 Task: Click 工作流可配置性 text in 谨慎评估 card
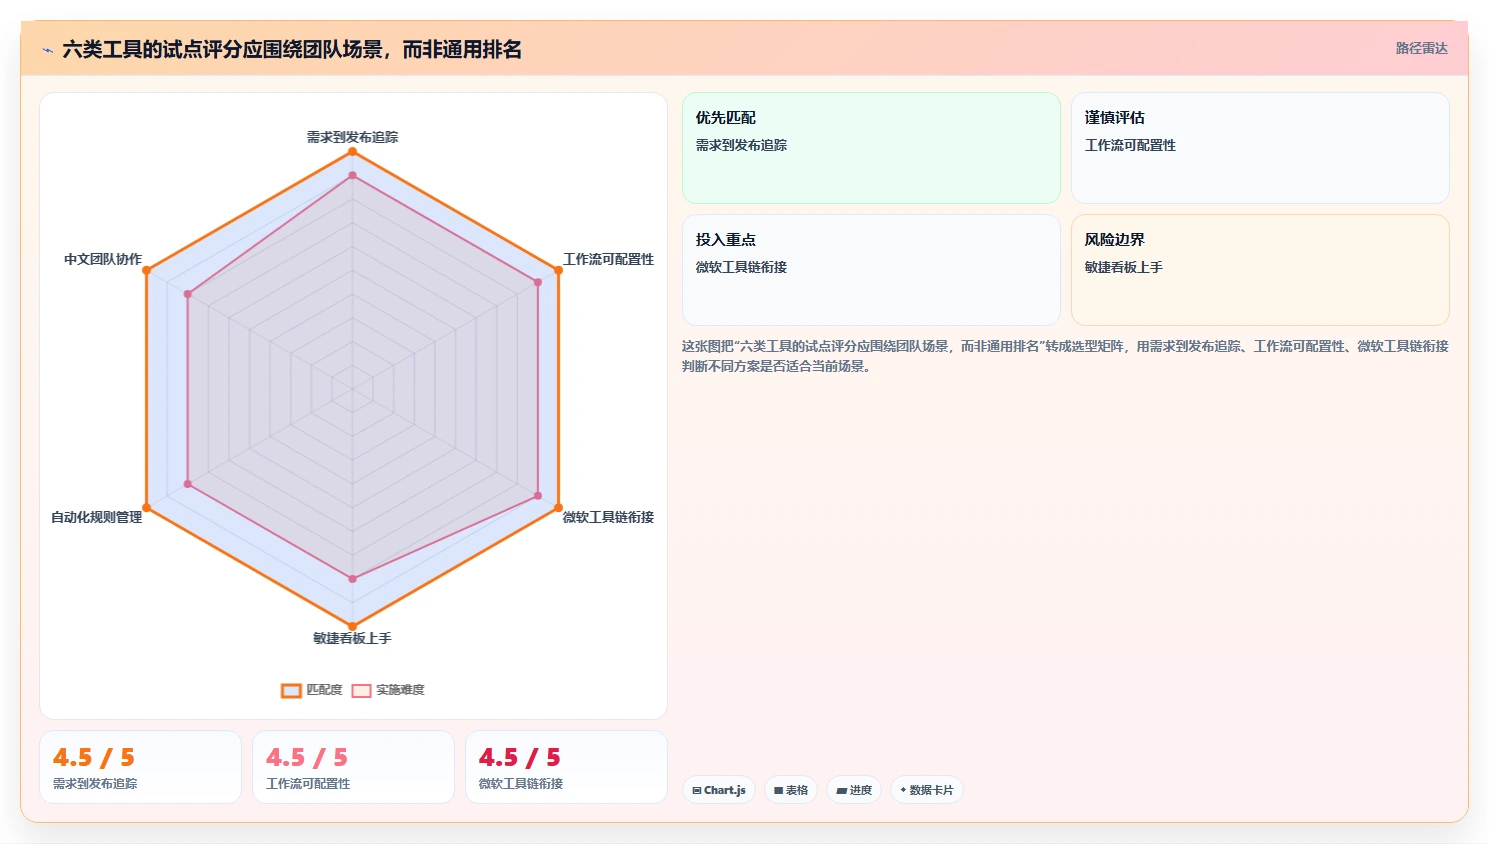point(1130,145)
